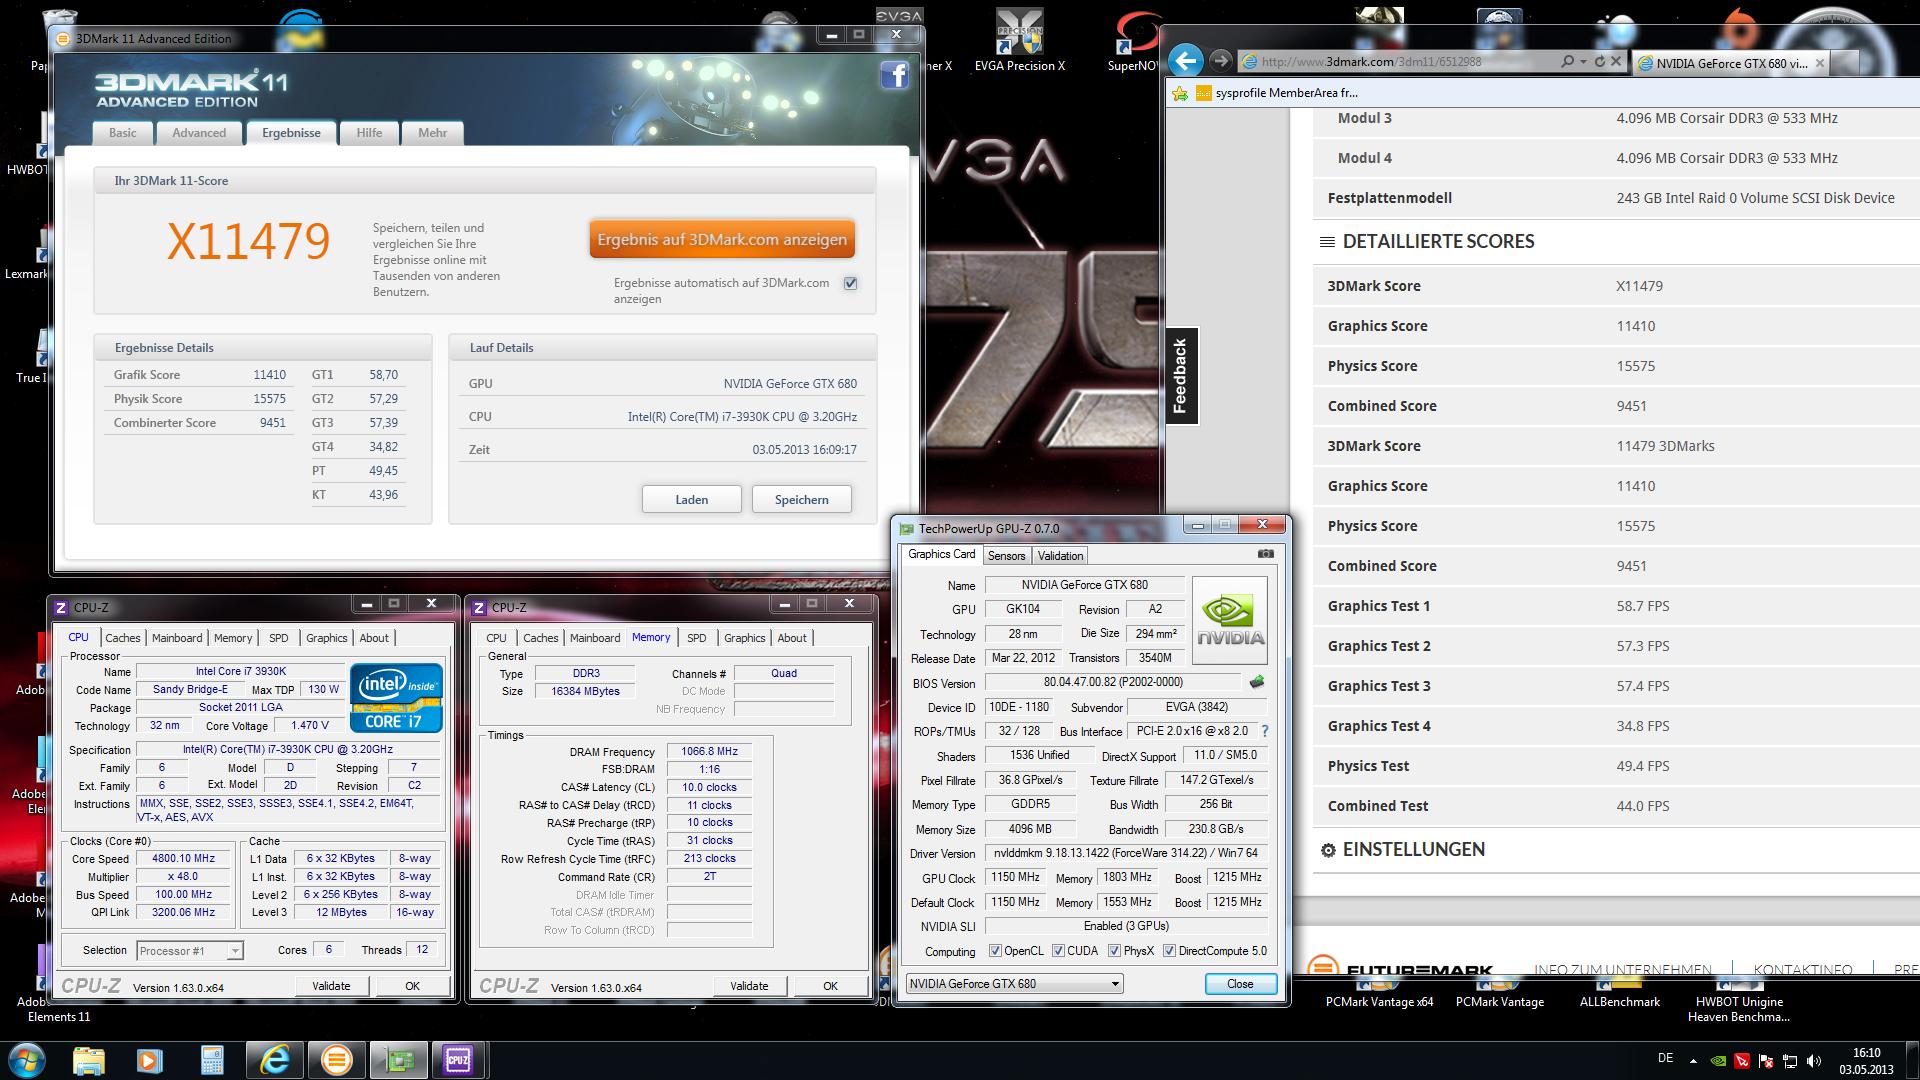This screenshot has height=1080, width=1920.
Task: Open the Sensors tab in GPU-Z
Action: 1006,556
